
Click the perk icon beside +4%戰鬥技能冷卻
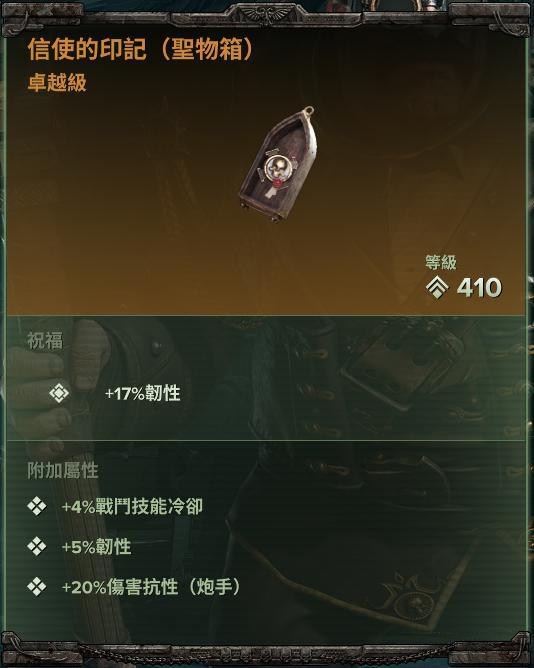click(x=37, y=507)
